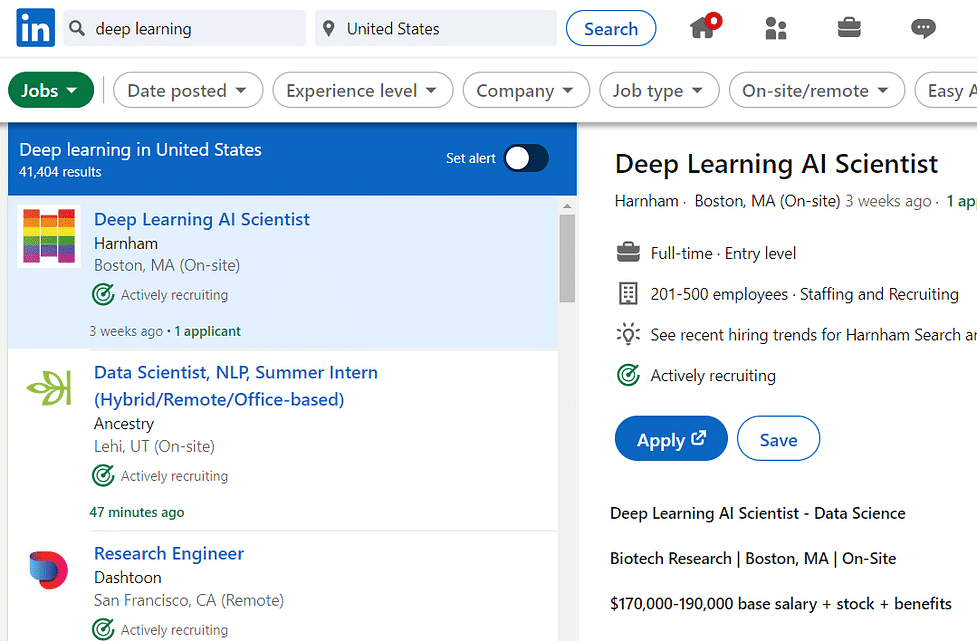Click the Apply button

click(x=671, y=439)
